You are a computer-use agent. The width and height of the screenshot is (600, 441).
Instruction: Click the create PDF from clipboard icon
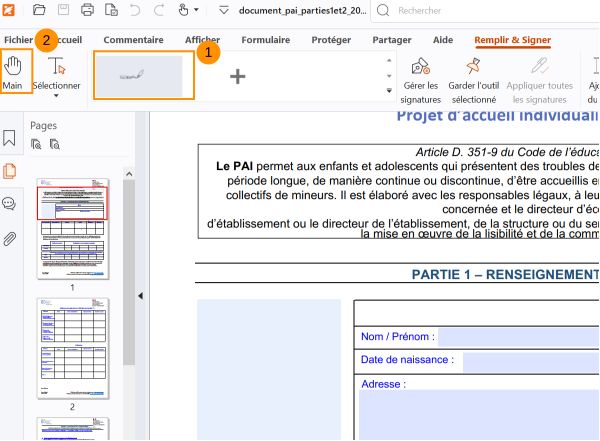(x=111, y=10)
